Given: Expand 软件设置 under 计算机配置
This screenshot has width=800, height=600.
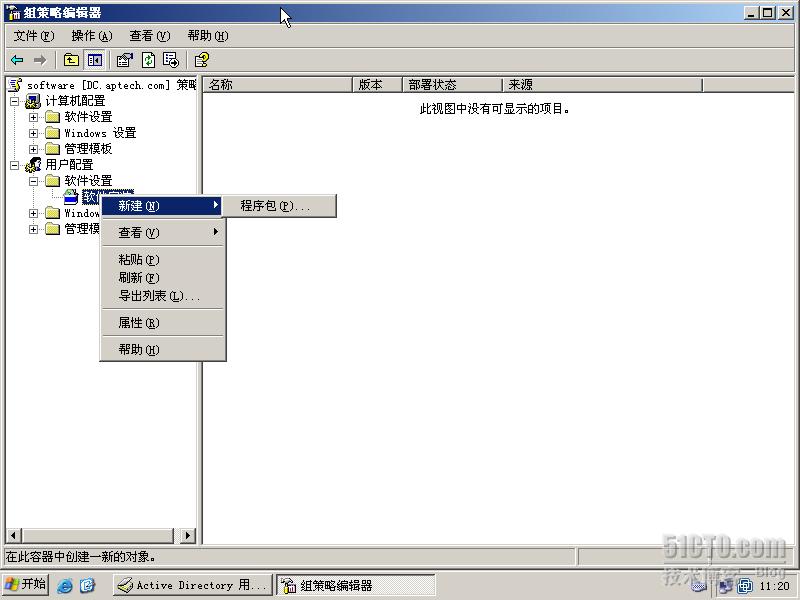Looking at the screenshot, I should [x=34, y=117].
